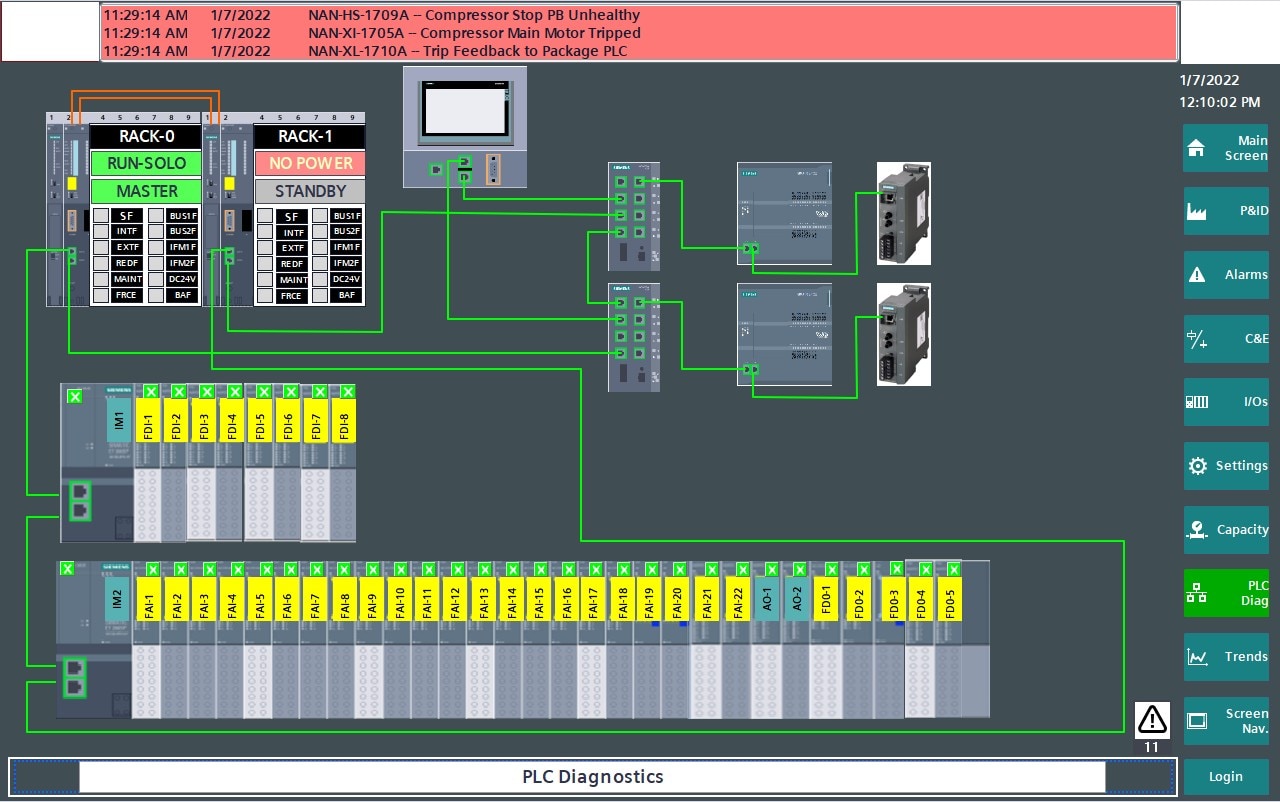Click the Login button
Image resolution: width=1280 pixels, height=802 pixels.
tap(1226, 777)
